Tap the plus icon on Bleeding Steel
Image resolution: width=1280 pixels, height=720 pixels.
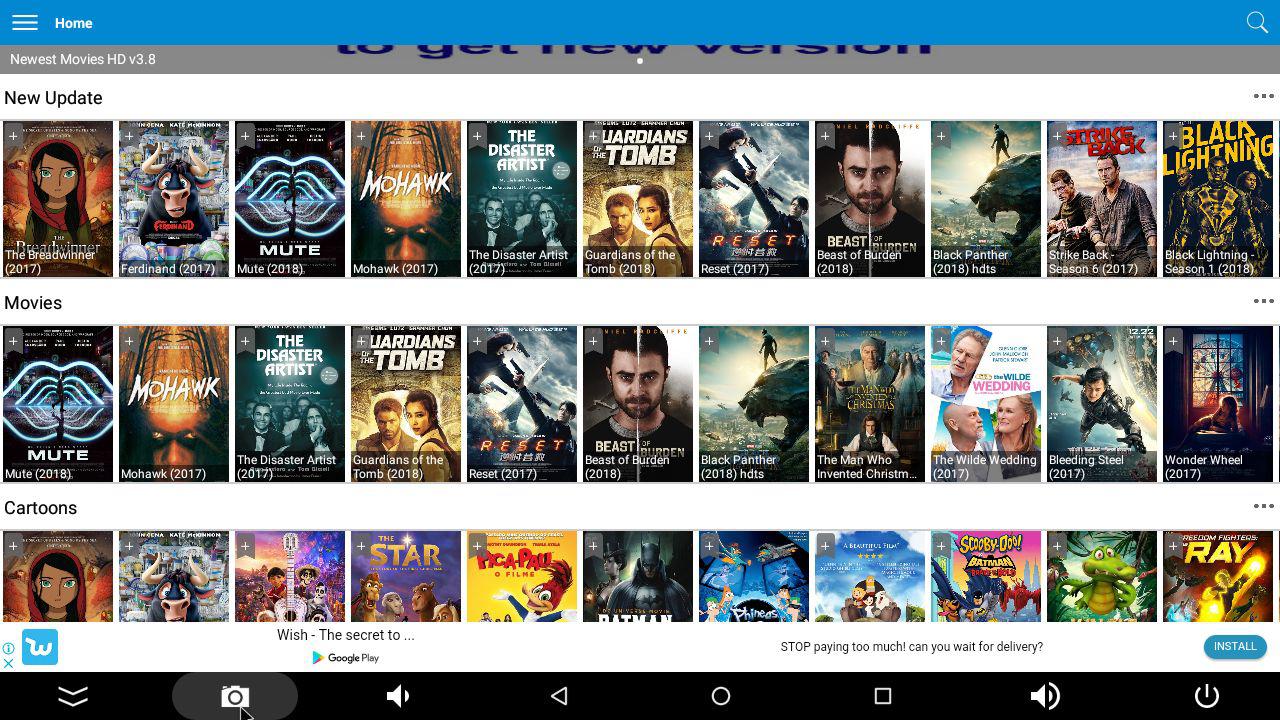[x=1057, y=341]
